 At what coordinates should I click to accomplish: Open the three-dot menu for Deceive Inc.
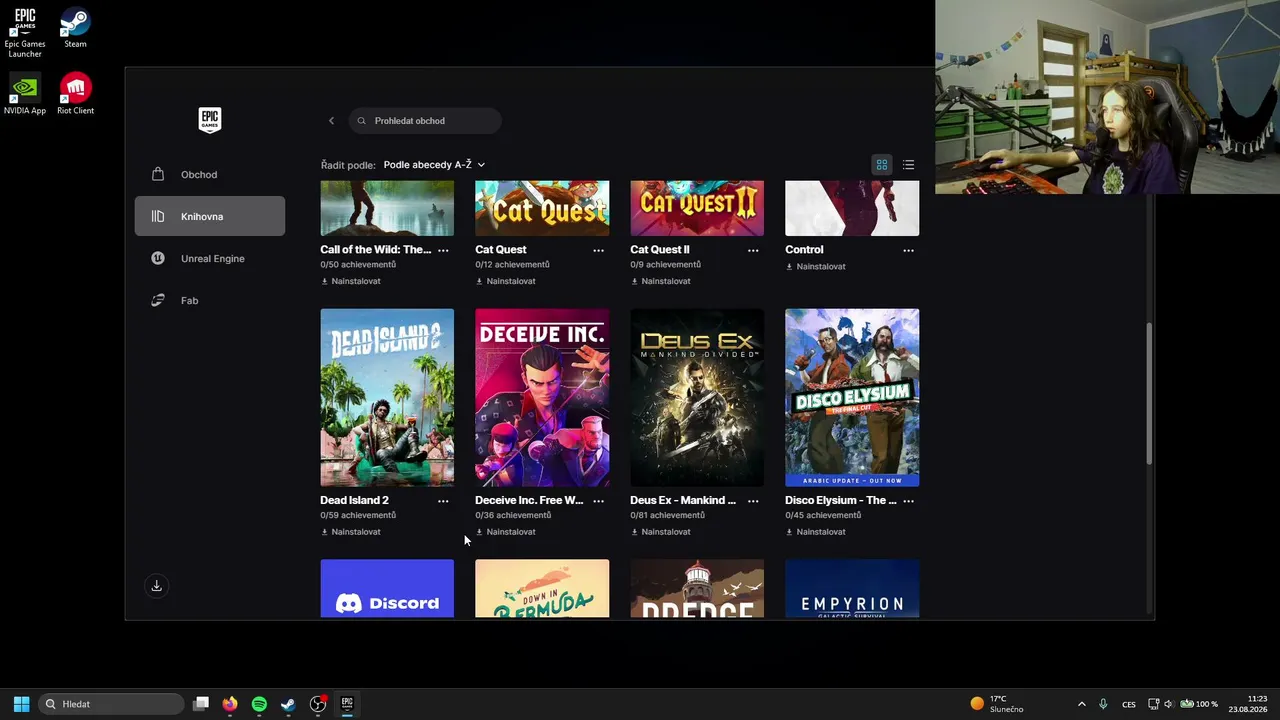598,501
